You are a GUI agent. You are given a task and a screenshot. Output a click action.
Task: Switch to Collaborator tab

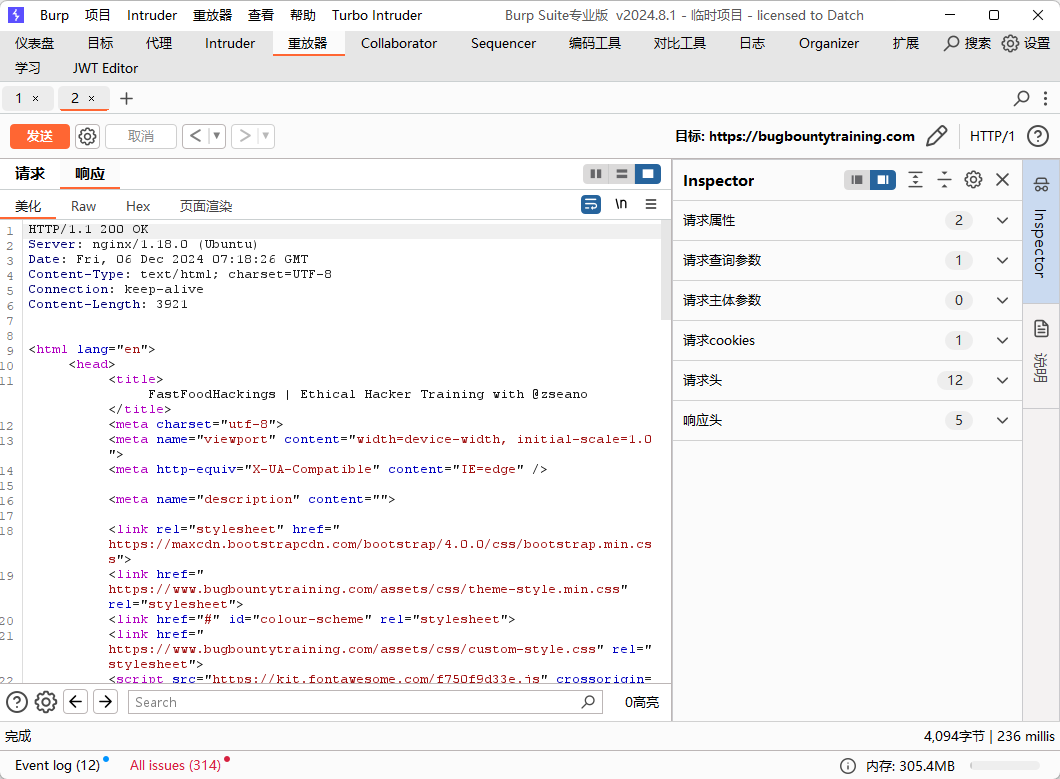[x=399, y=43]
